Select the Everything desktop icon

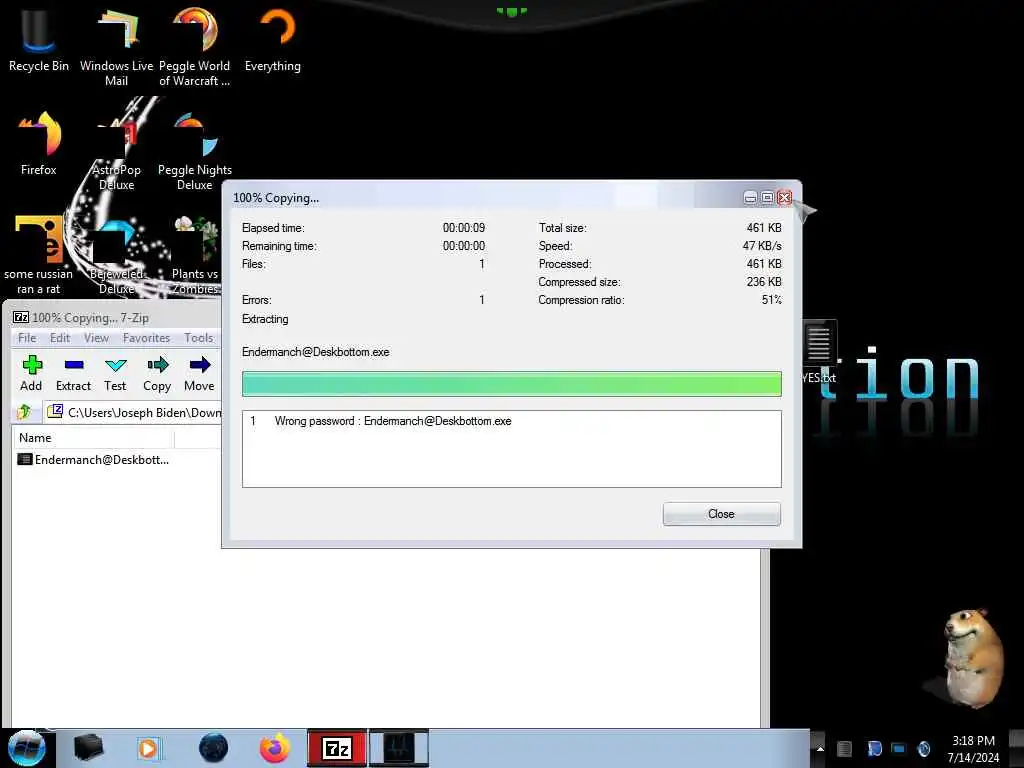pos(273,40)
